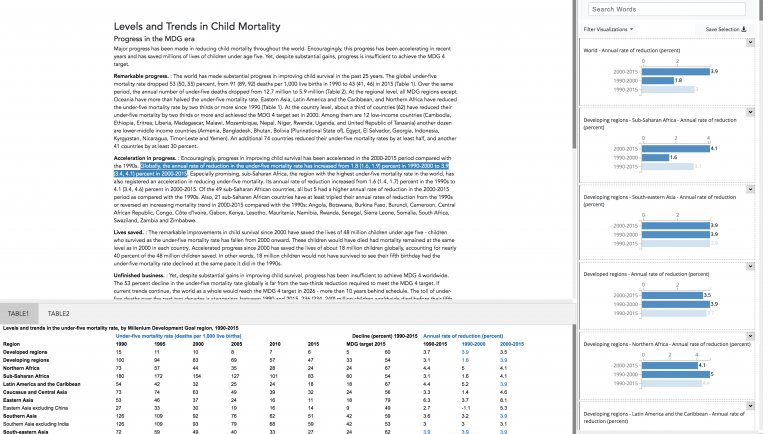This screenshot has width=768, height=434.
Task: Click the Developed regions 2000-2015 bar
Action: point(672,294)
